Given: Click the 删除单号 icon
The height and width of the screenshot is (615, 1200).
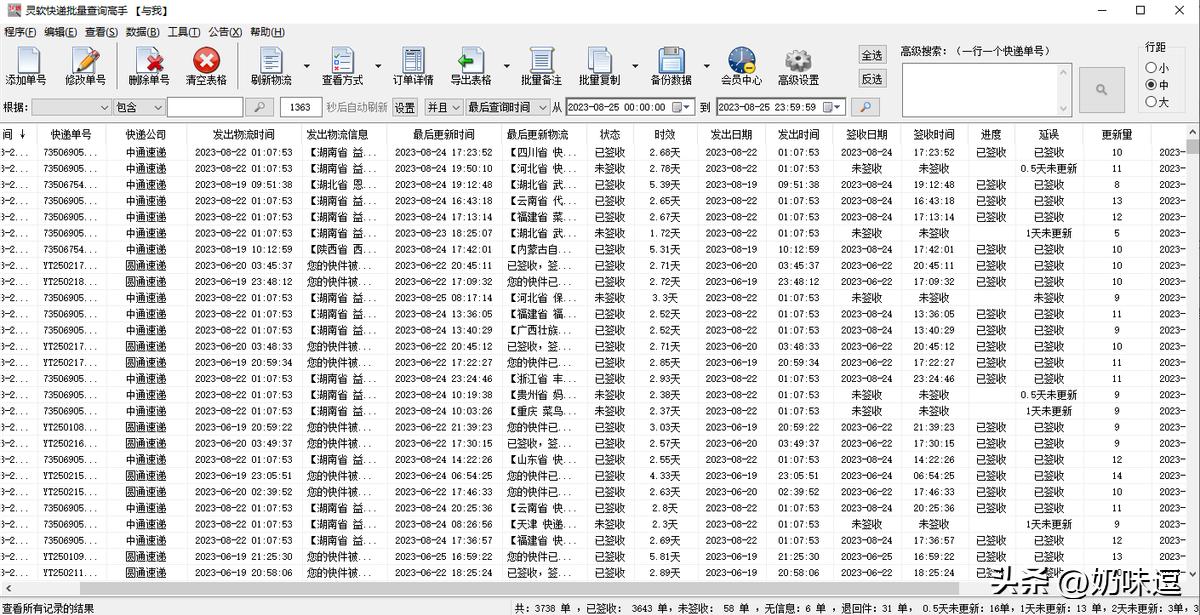Looking at the screenshot, I should (149, 66).
